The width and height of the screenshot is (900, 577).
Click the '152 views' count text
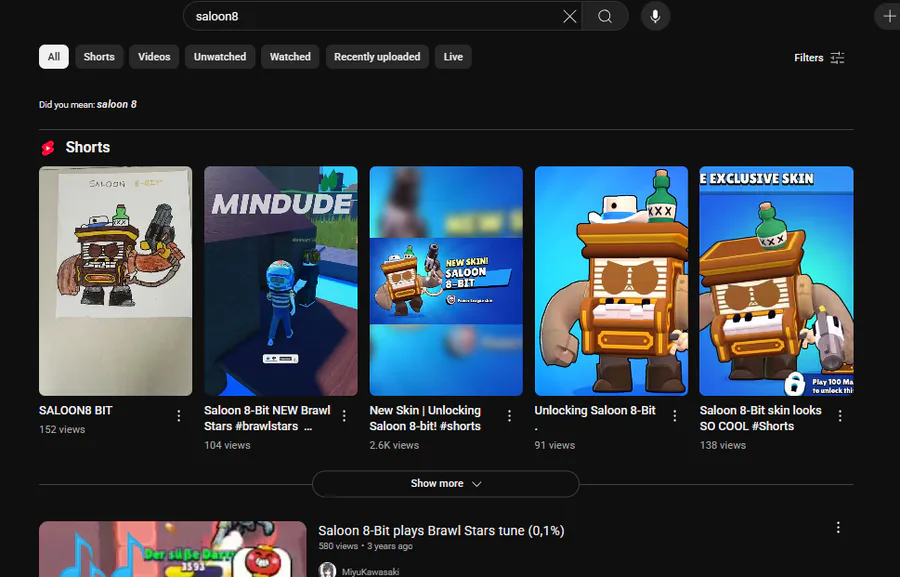[62, 429]
